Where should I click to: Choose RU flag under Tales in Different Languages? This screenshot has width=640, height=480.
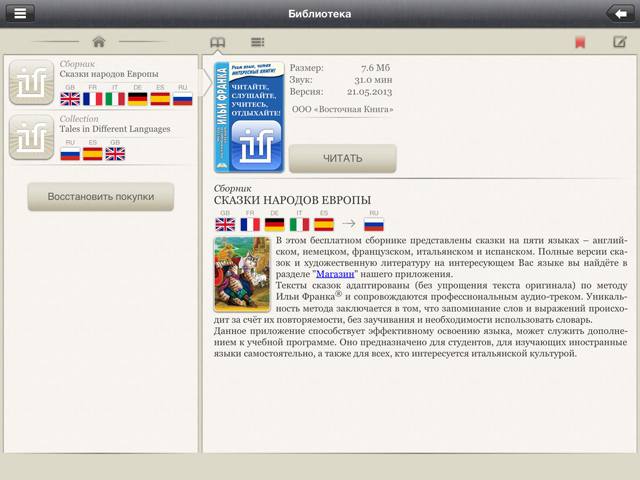coord(70,154)
